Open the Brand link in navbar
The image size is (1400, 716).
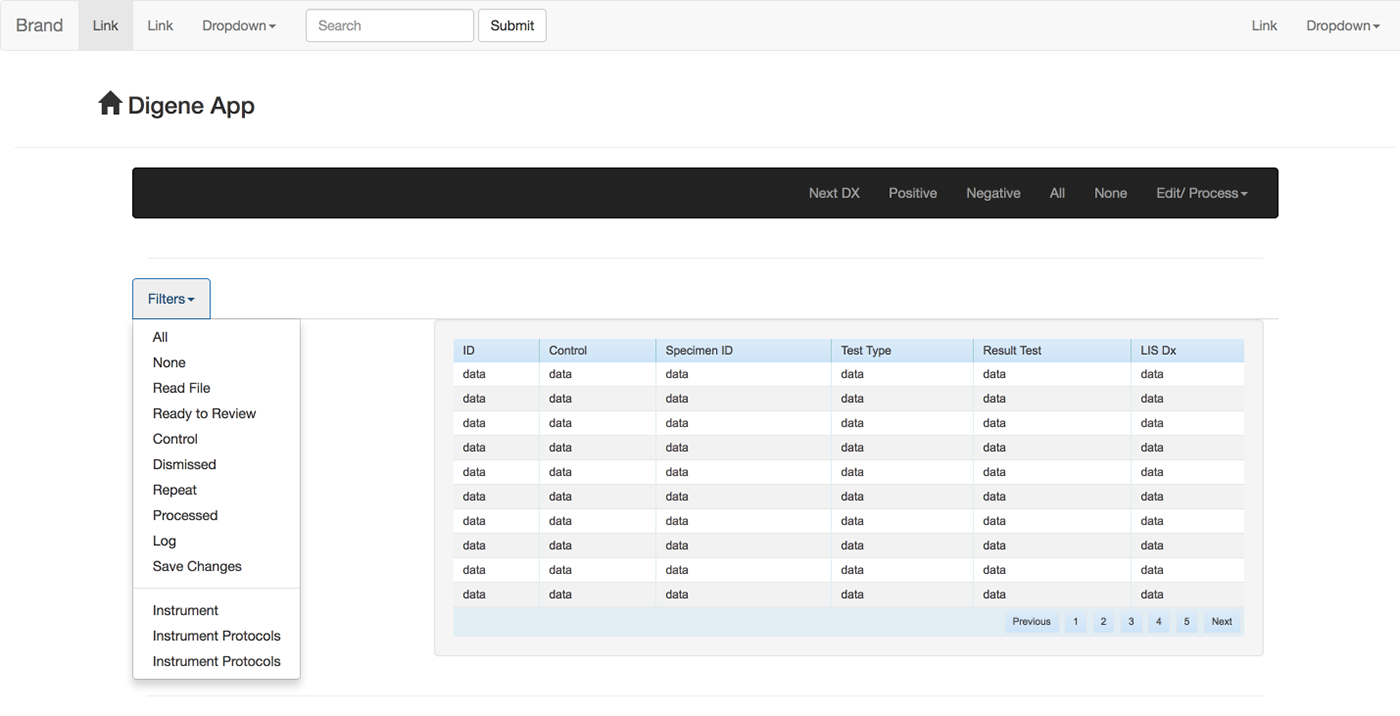coord(40,25)
